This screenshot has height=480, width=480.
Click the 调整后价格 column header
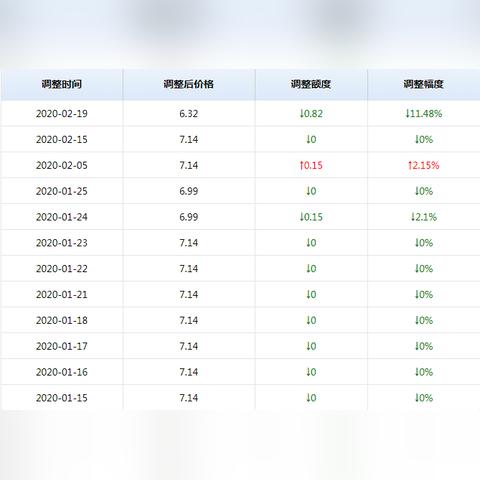point(189,84)
